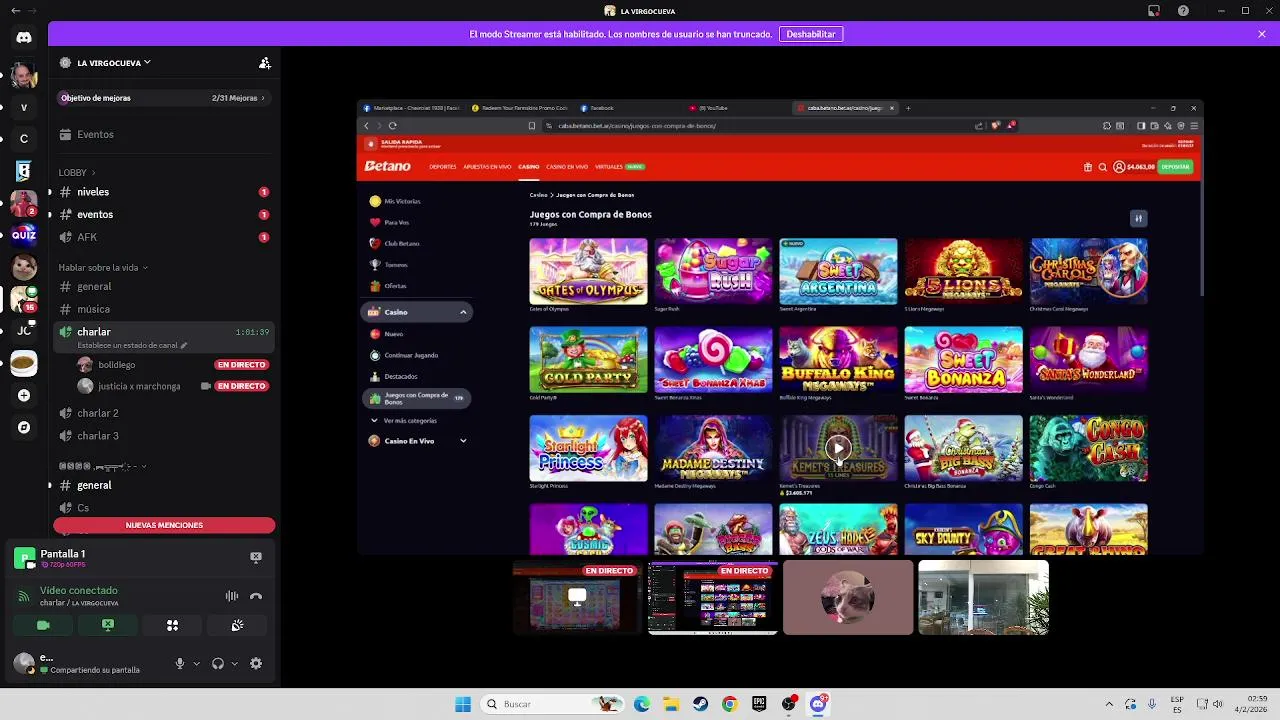Open Objetivo de mejoras progress bar
1280x720 pixels.
(x=164, y=98)
